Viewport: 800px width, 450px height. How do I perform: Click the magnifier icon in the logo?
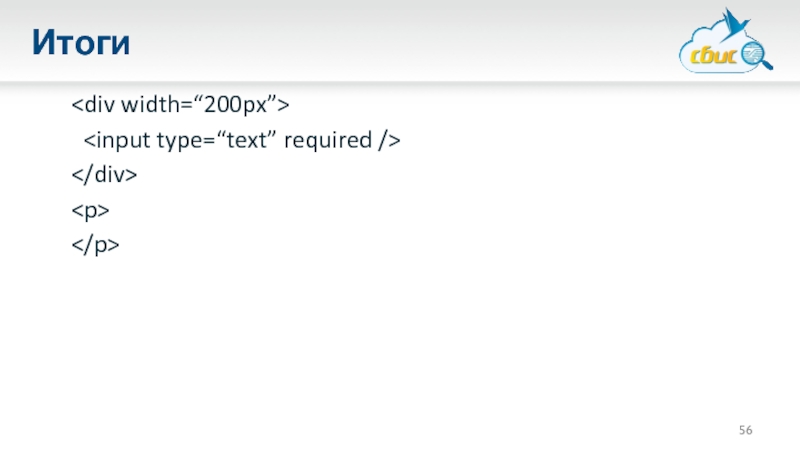click(x=753, y=53)
